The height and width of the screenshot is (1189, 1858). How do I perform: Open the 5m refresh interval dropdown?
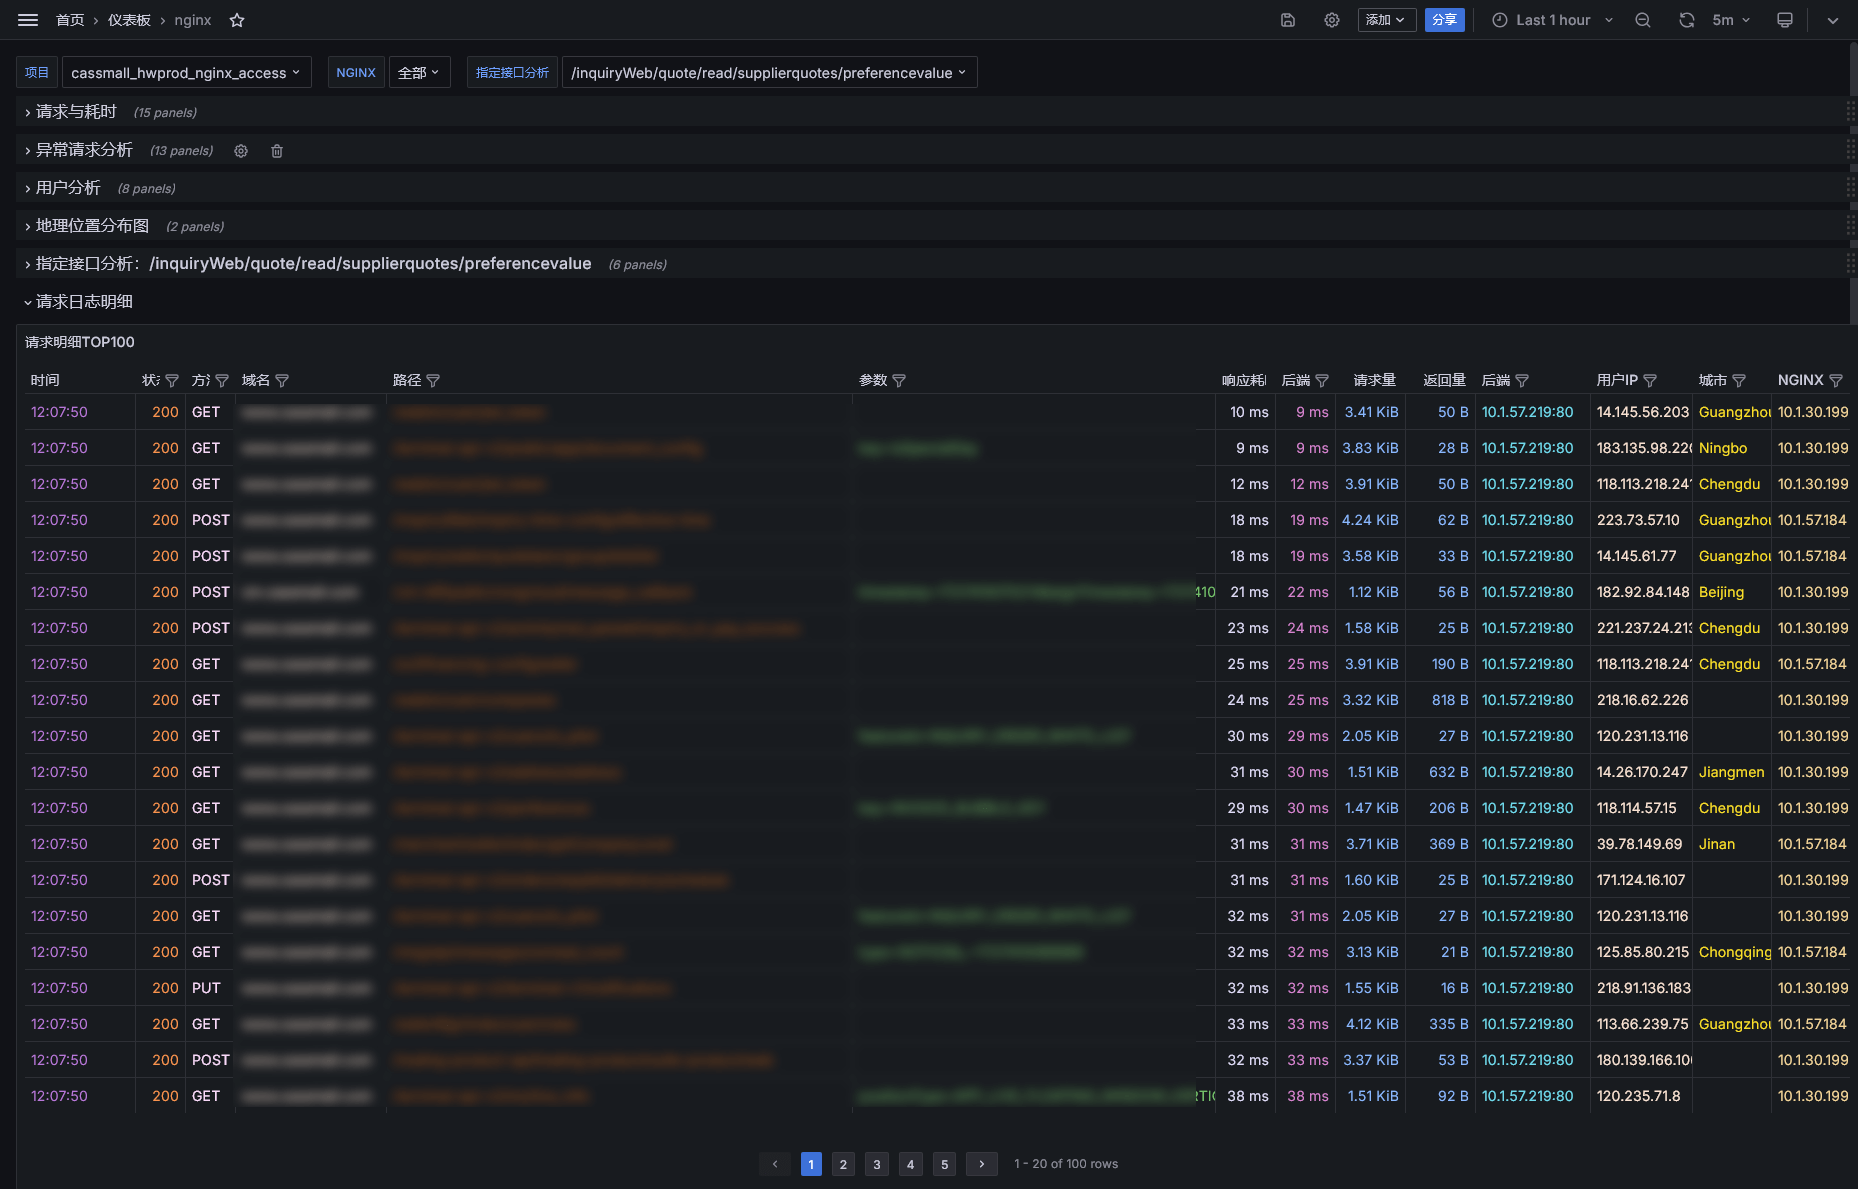(1731, 20)
